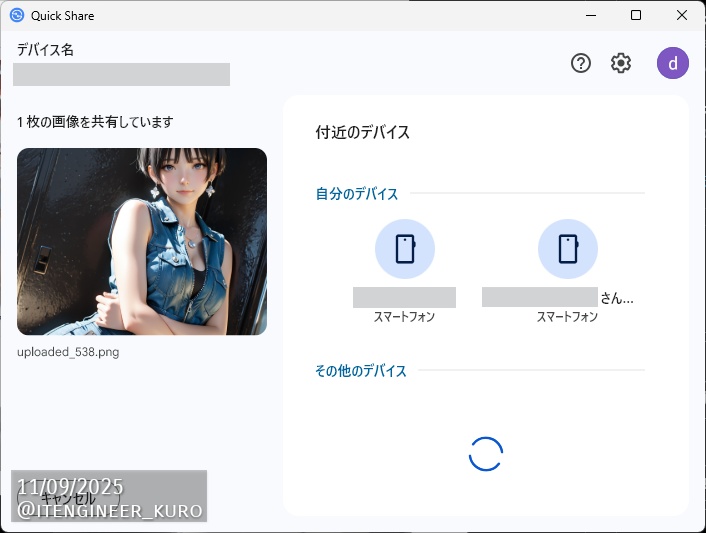
Task: Click the その他のデバイス section heading
Action: [361, 370]
